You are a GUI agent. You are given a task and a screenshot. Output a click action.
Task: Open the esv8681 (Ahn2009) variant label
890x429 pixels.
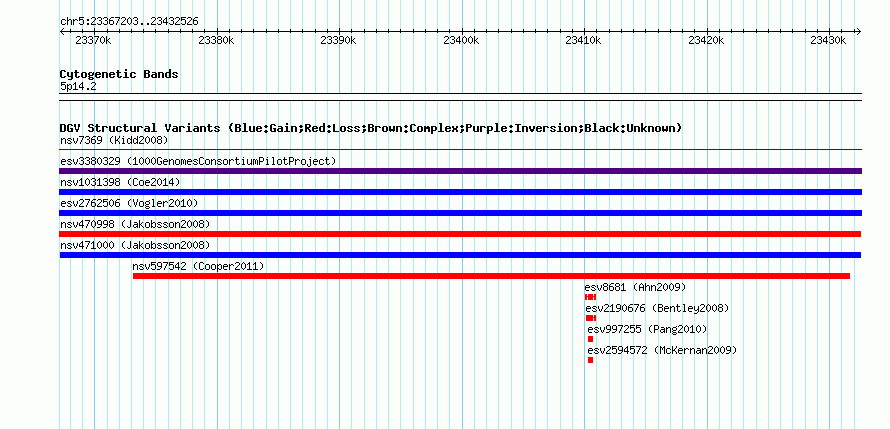(x=636, y=287)
